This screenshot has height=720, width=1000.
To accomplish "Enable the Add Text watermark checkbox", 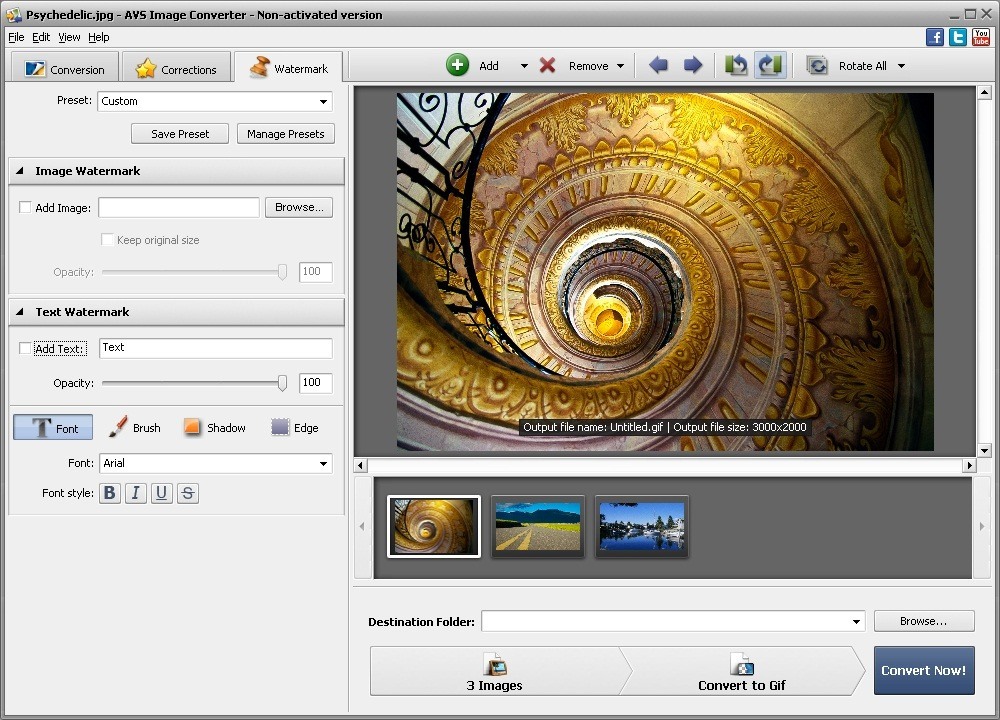I will point(25,348).
